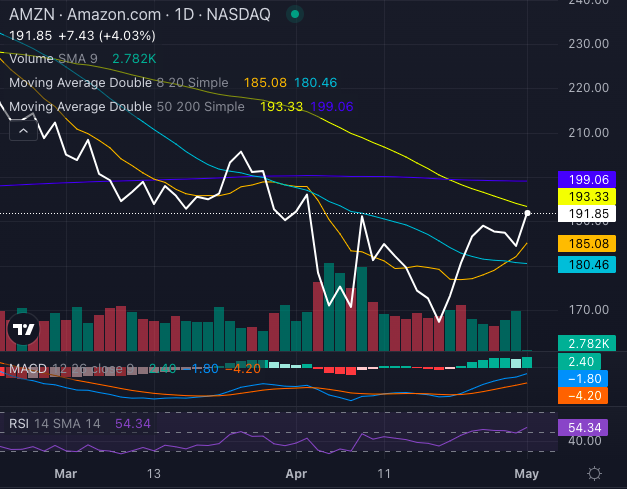Screen dimensions: 627x489
Task: Click the last price marker dot
Action: click(x=527, y=213)
